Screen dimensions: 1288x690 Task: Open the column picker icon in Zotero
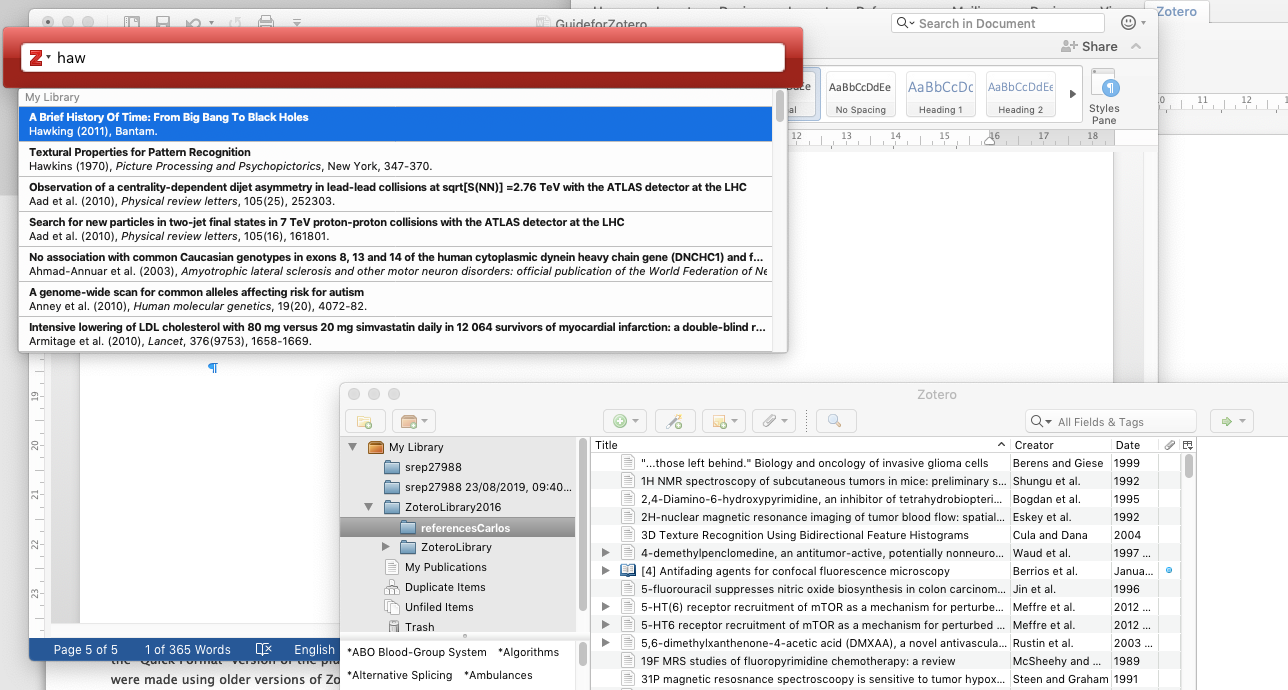[1187, 445]
